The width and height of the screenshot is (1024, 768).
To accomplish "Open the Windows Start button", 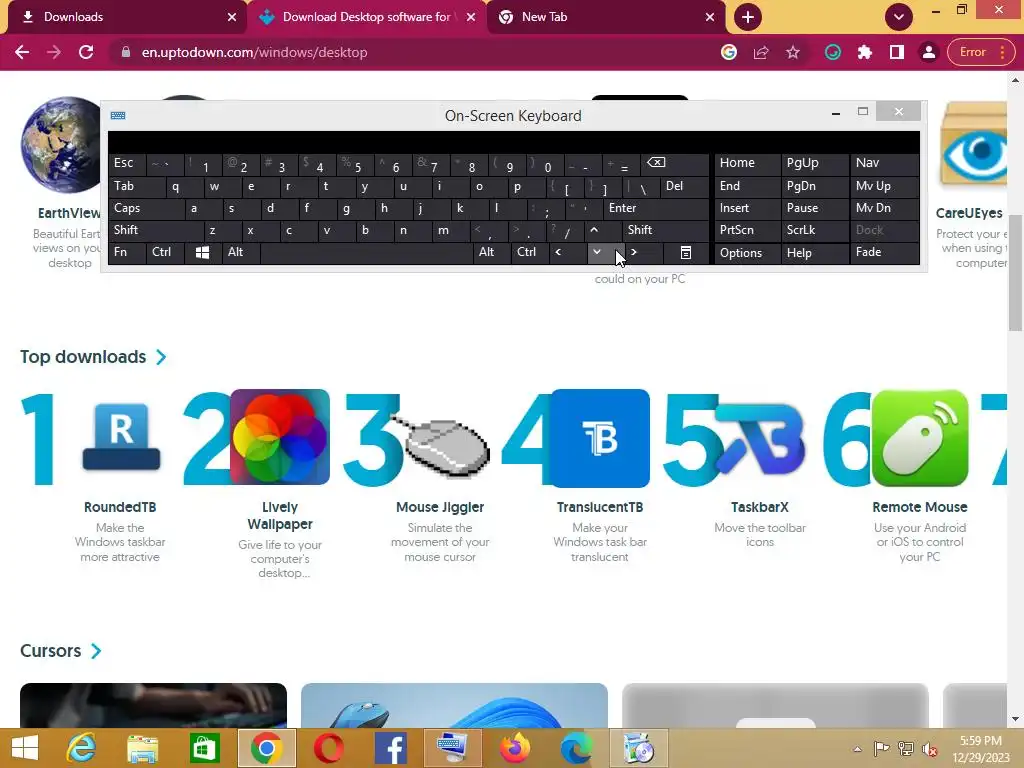I will 25,748.
